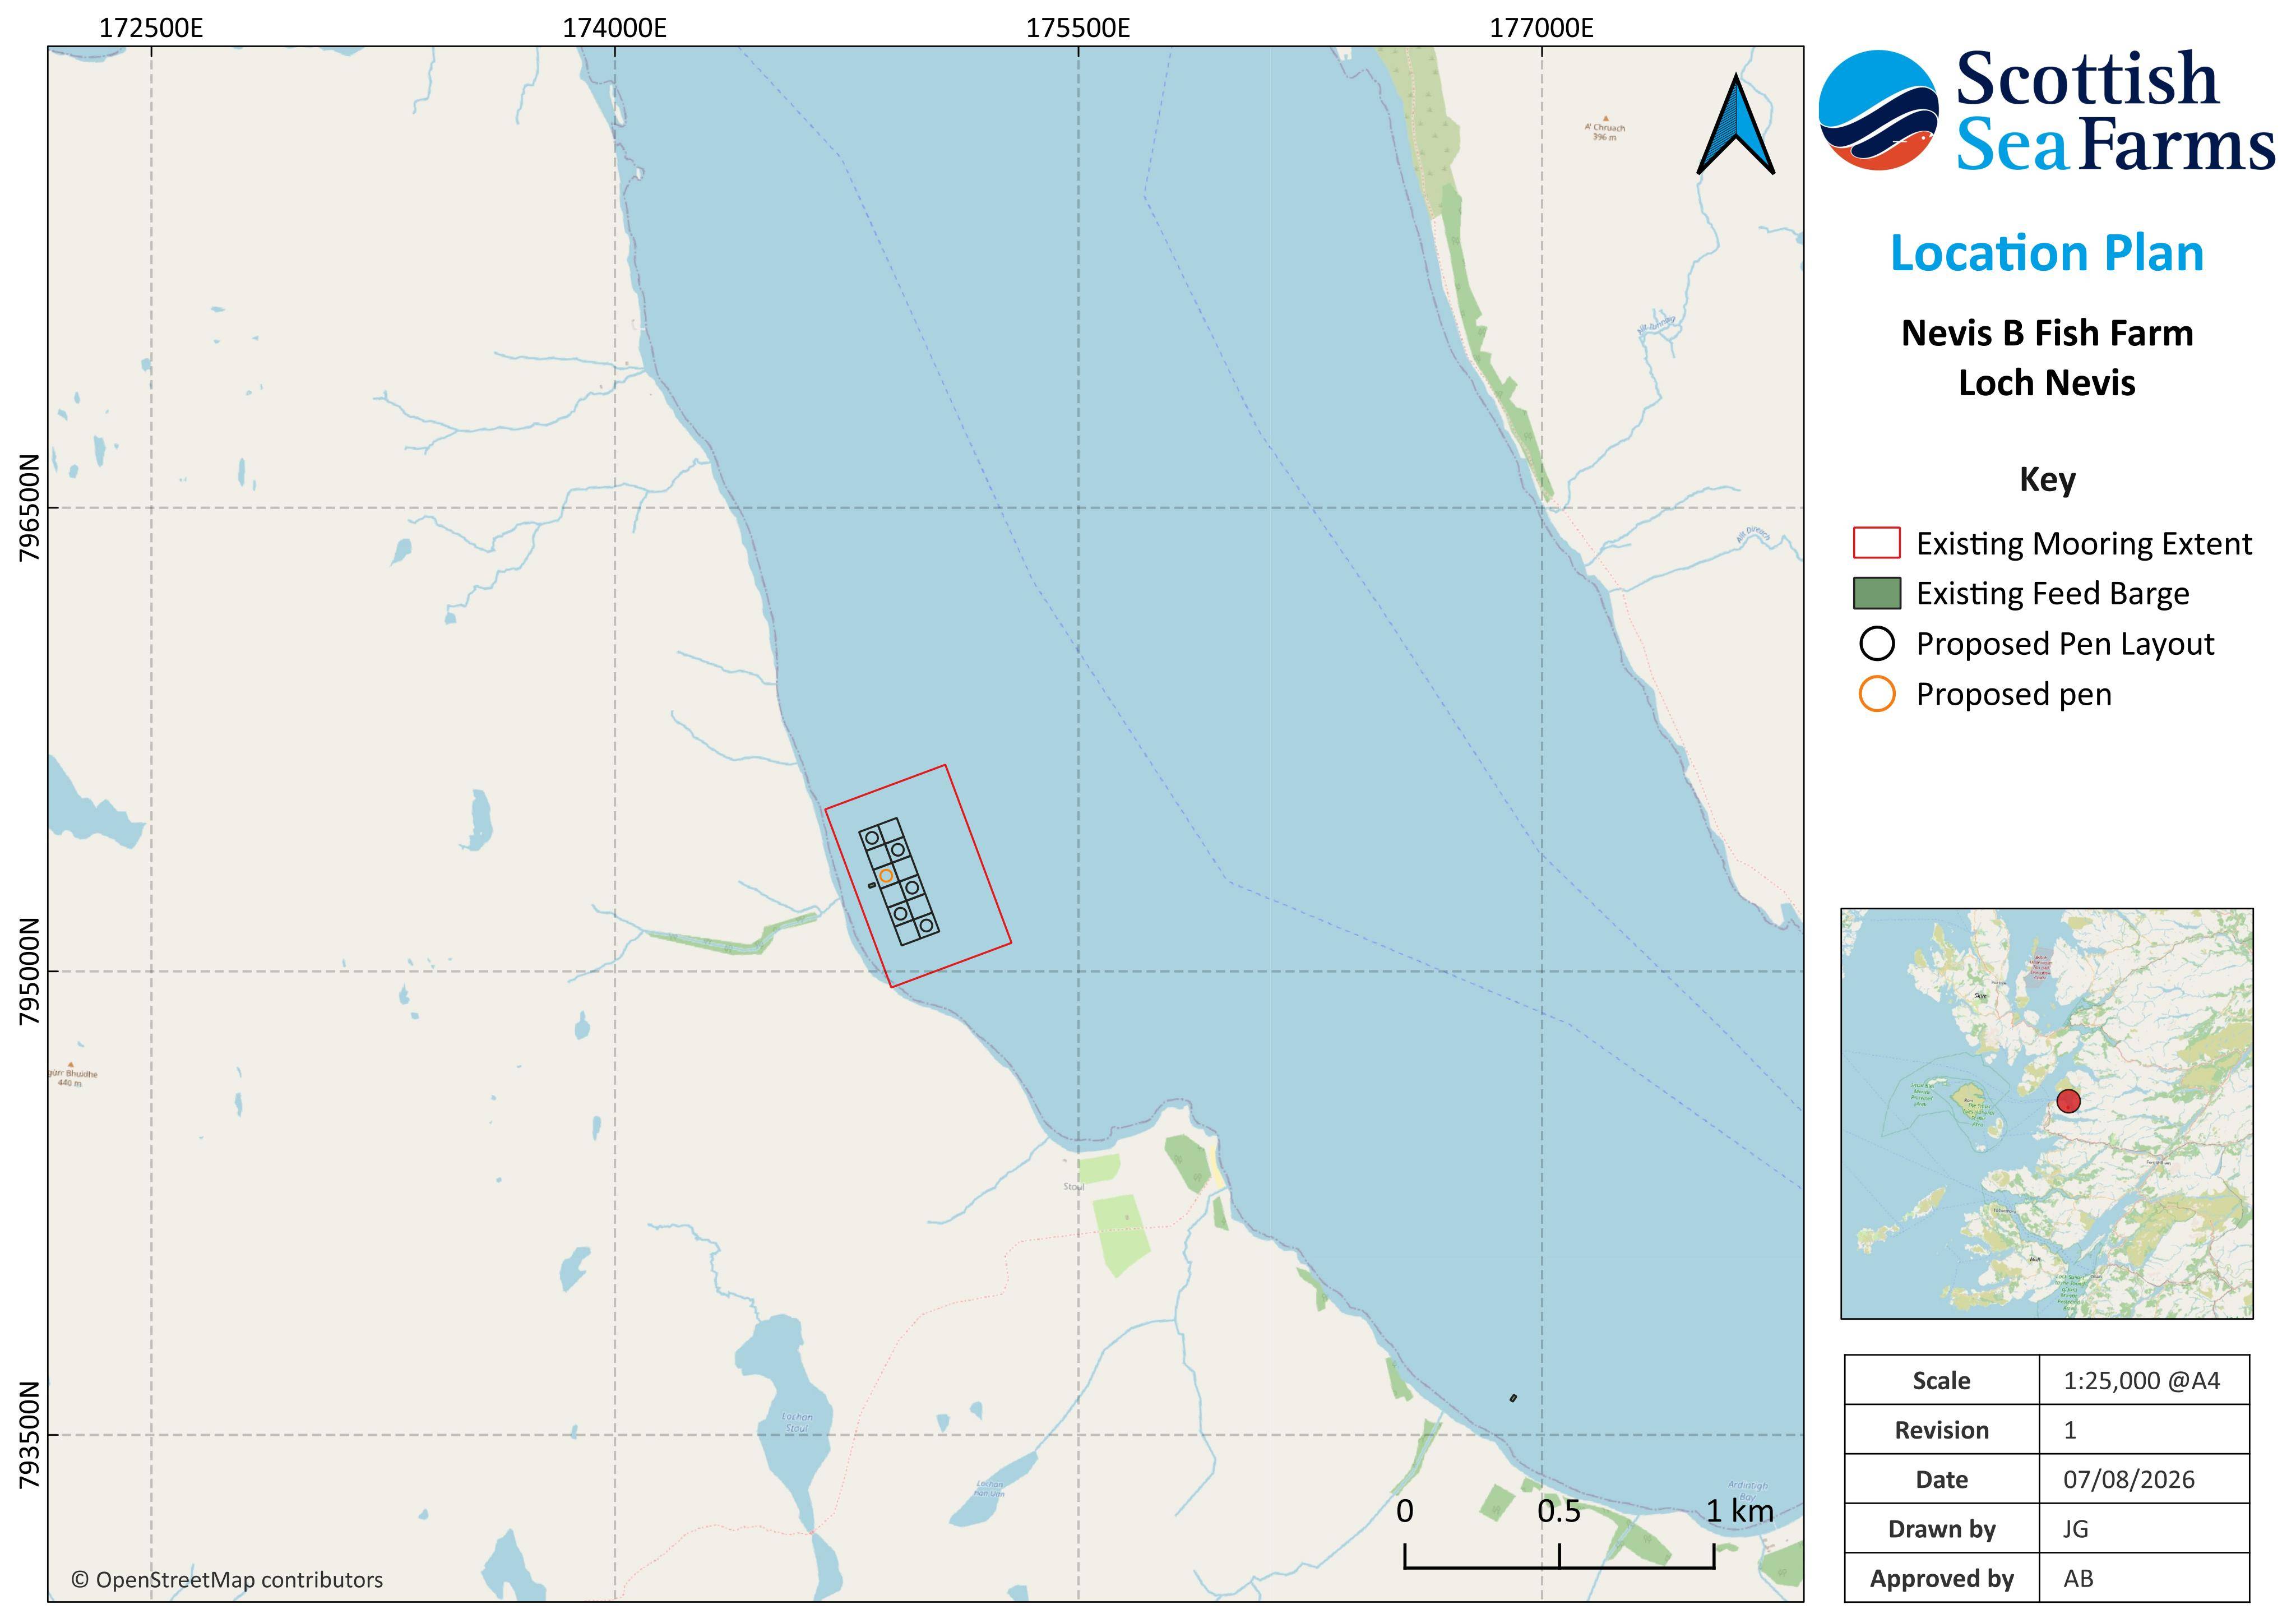The width and height of the screenshot is (2296, 1623).
Task: Click the '175500E' easting label
Action: point(1078,28)
